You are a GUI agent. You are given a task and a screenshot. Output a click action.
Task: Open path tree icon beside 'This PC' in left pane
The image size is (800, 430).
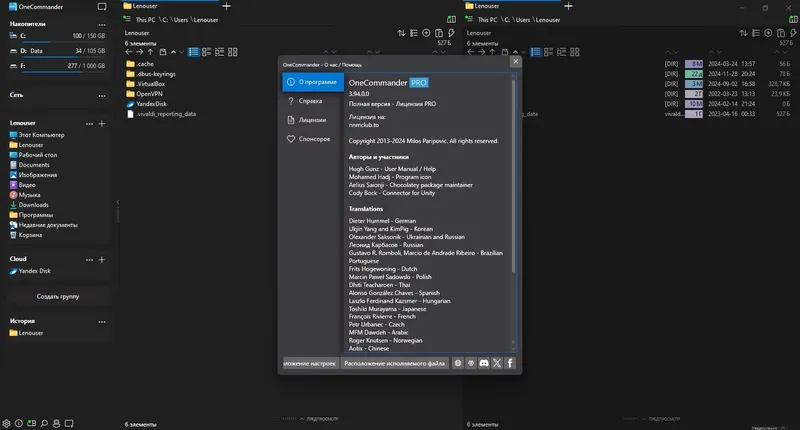[128, 19]
